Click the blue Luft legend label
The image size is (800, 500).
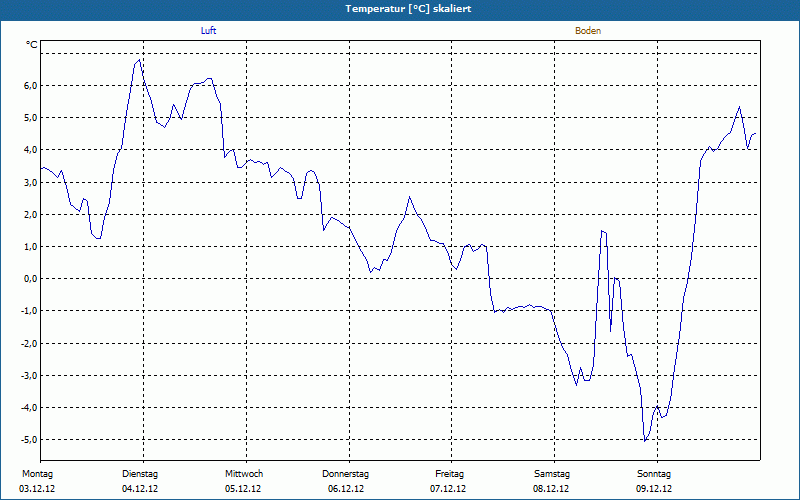[208, 31]
